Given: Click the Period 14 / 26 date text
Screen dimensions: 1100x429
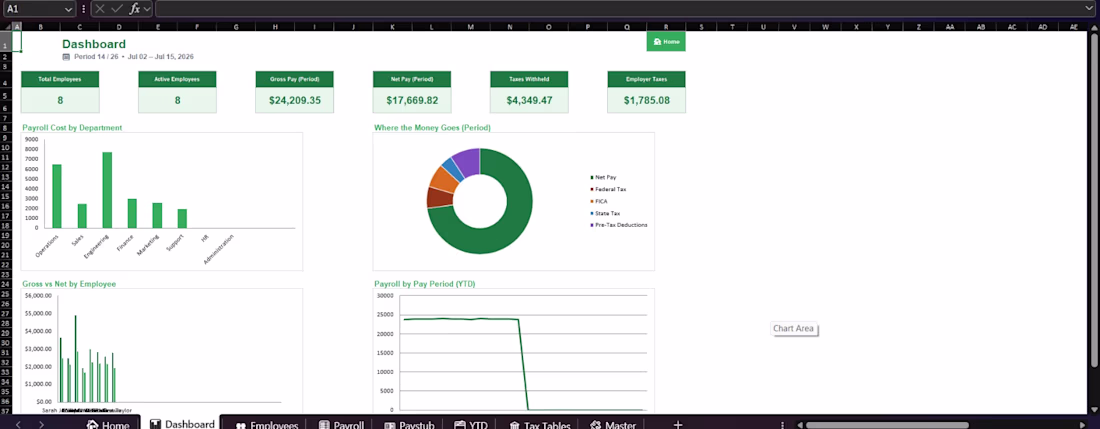Looking at the screenshot, I should 133,56.
